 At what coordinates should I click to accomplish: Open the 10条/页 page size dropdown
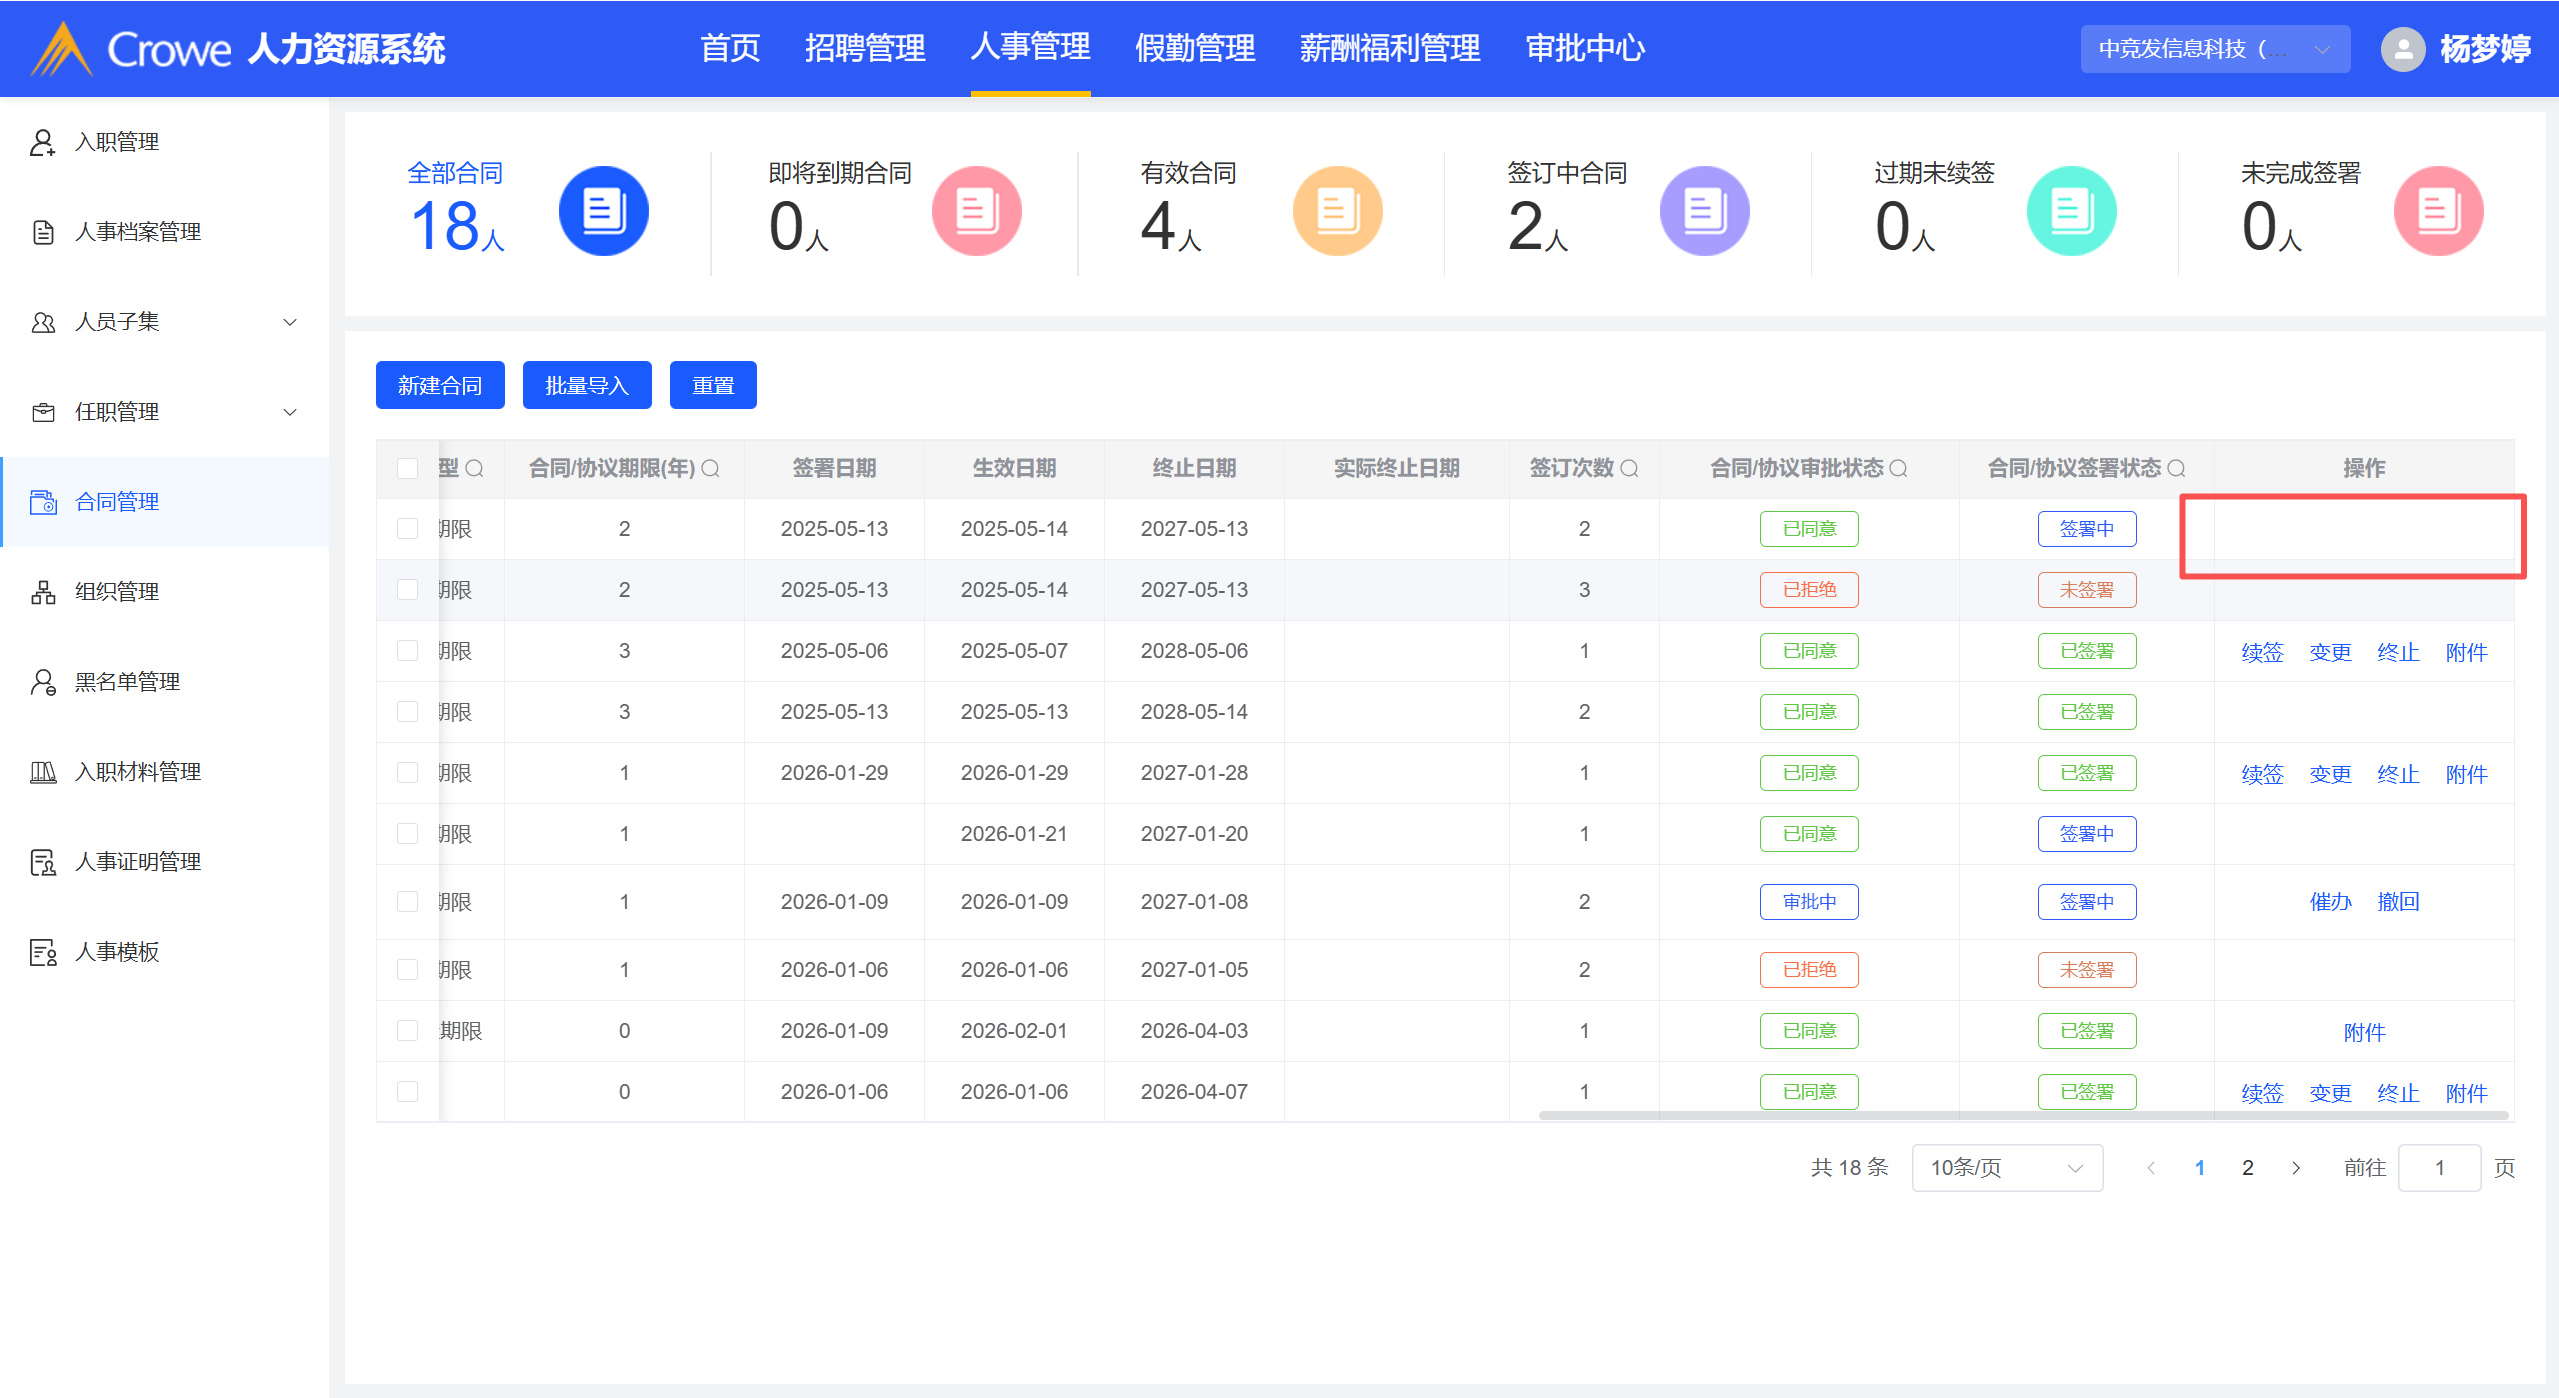[x=2006, y=1167]
